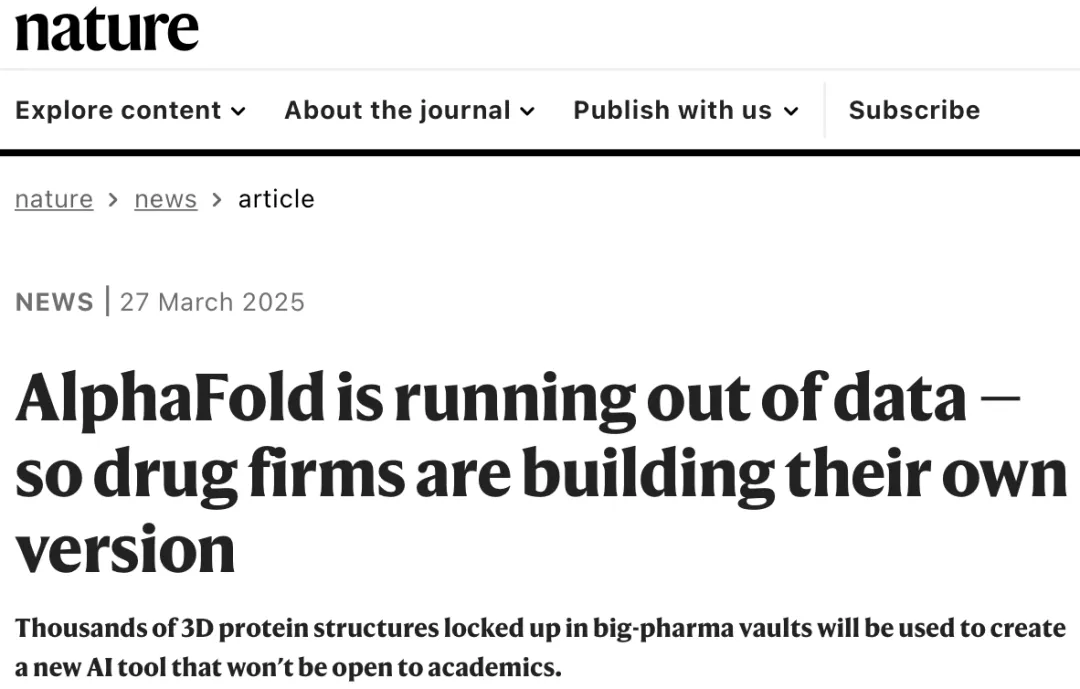Expand the About the journal chevron arrow
This screenshot has height=689, width=1080.
tap(528, 112)
